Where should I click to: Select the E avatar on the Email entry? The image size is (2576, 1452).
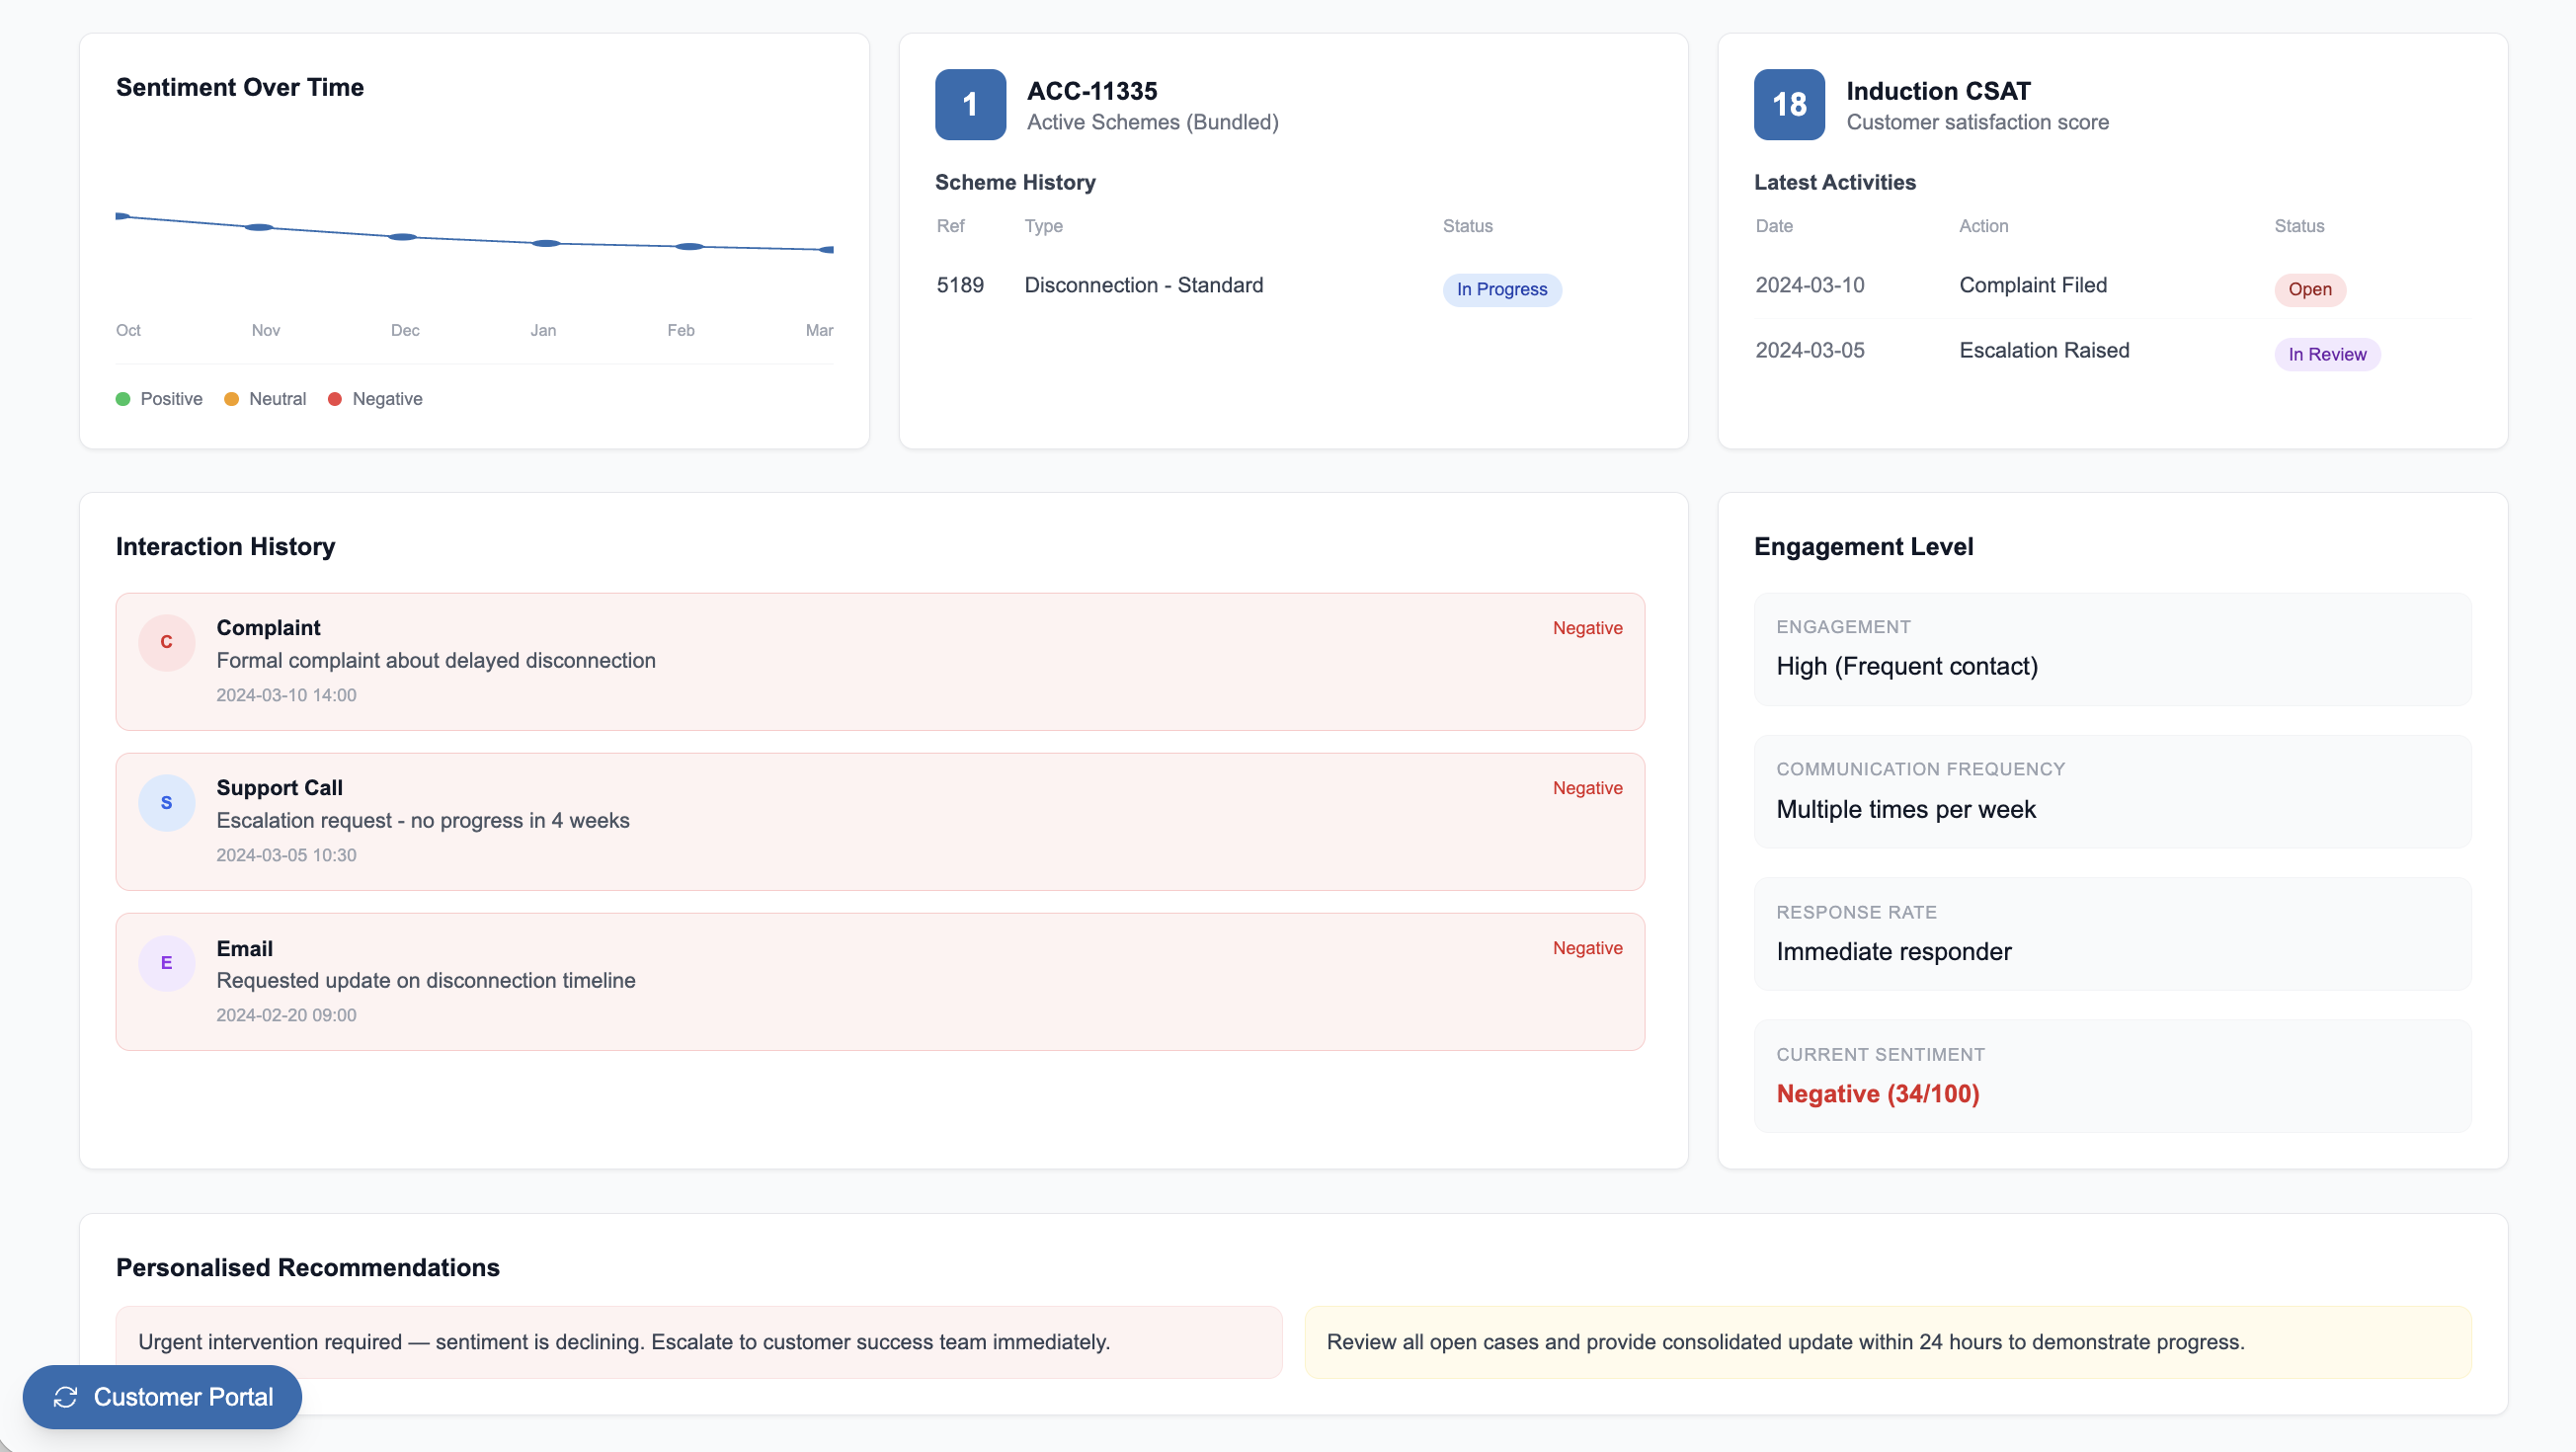tap(166, 962)
